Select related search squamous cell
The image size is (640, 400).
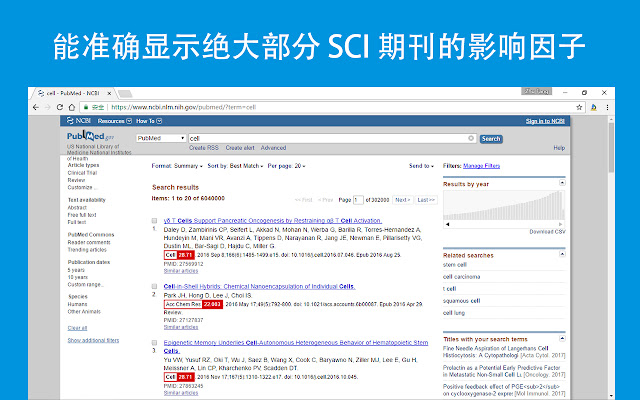click(462, 301)
